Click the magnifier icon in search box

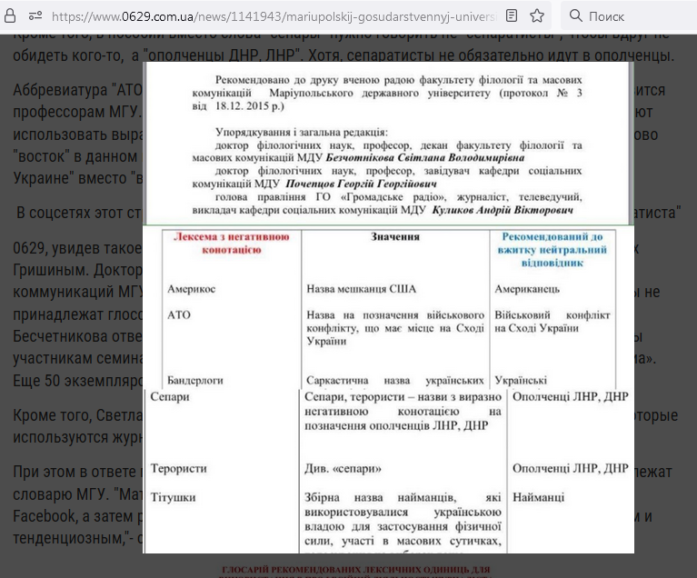[x=576, y=16]
